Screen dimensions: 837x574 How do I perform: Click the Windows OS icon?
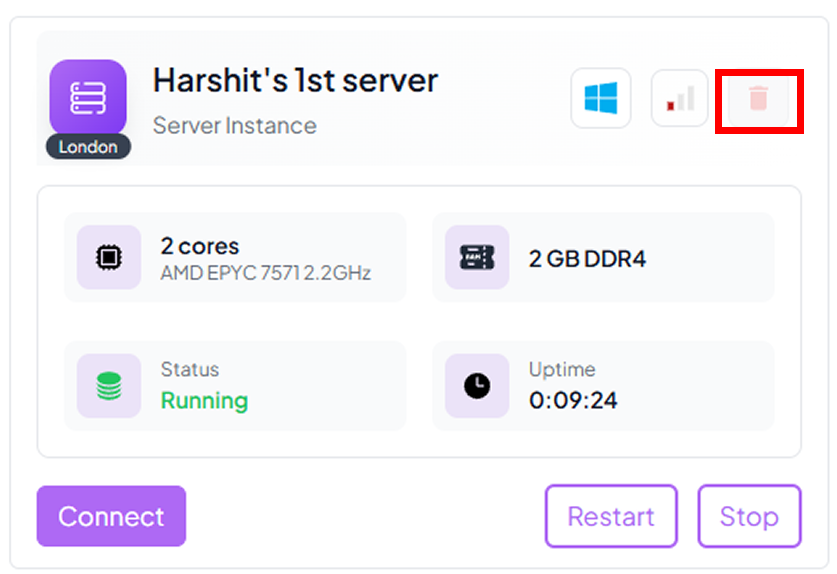click(601, 98)
